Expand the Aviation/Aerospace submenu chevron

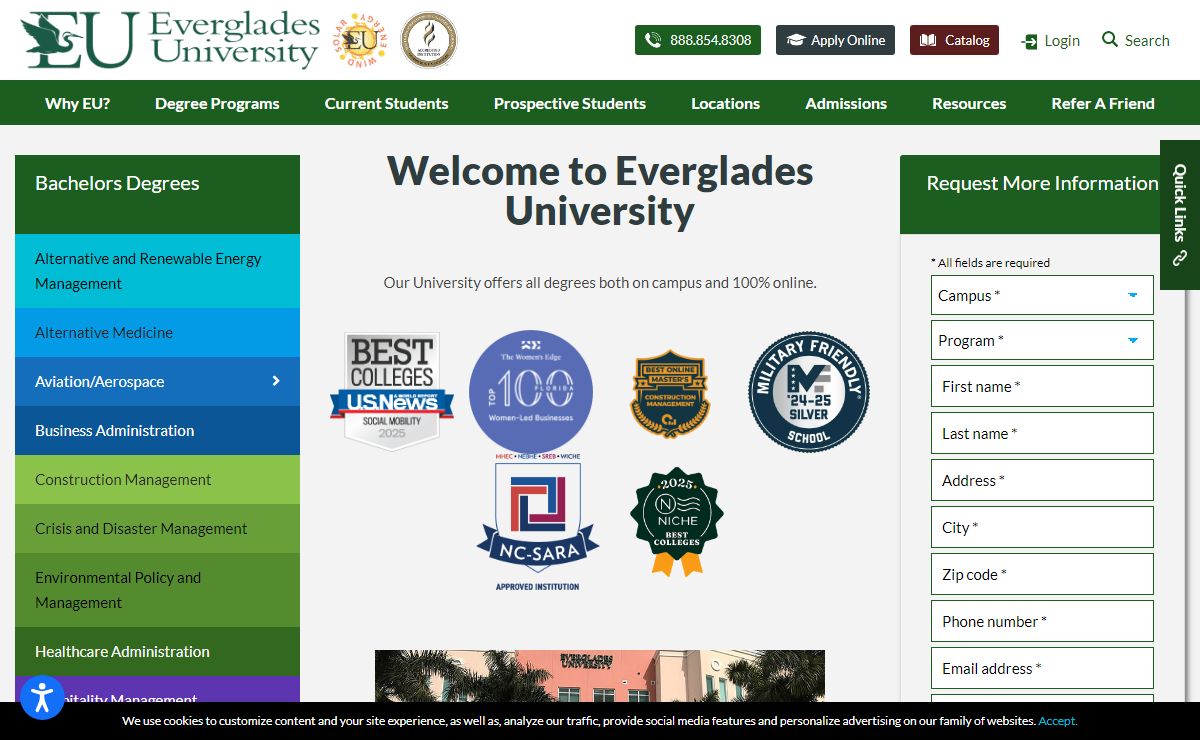click(x=276, y=381)
